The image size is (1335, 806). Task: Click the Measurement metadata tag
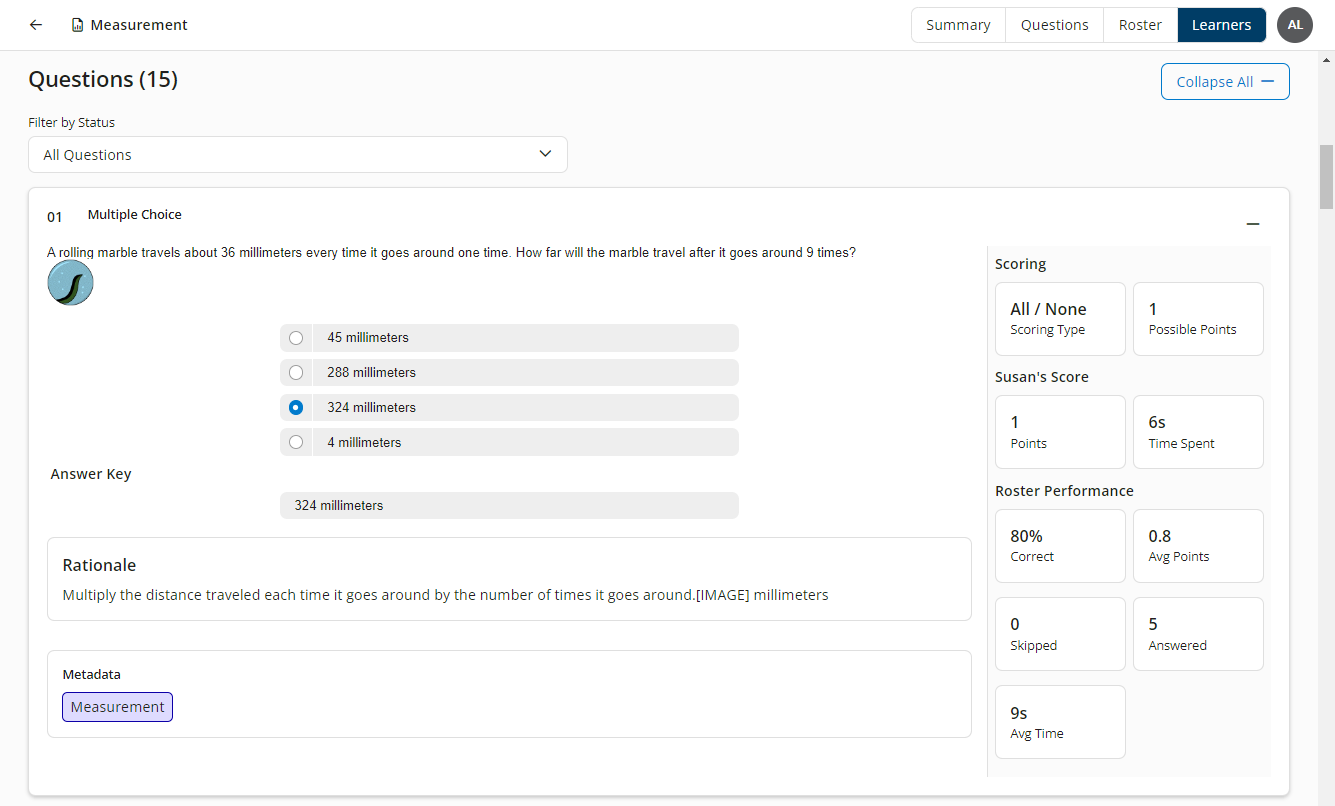tap(117, 706)
